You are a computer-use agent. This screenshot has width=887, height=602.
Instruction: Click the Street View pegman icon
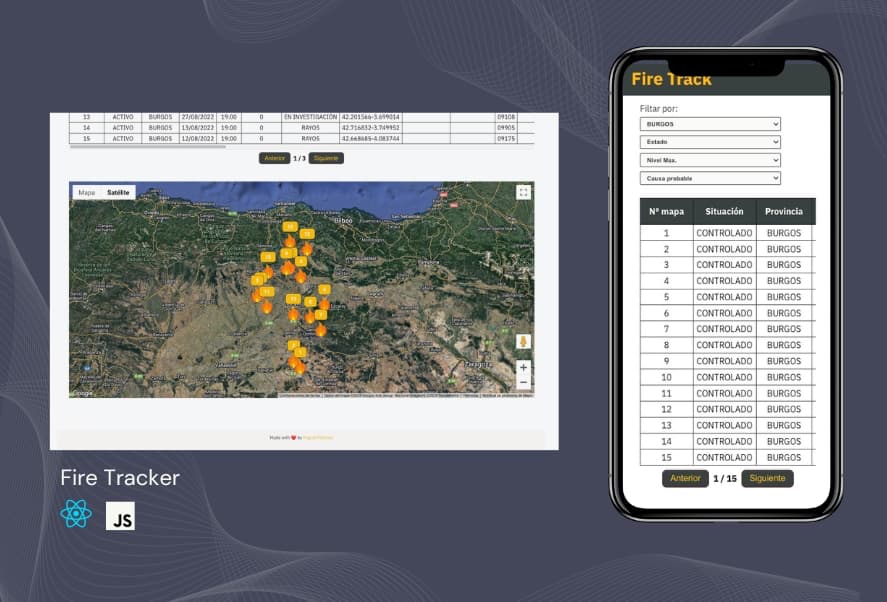pos(523,341)
